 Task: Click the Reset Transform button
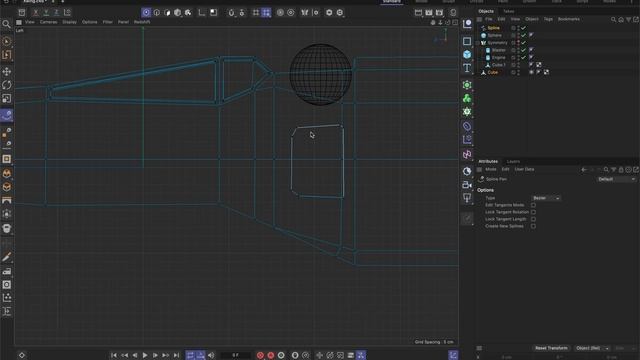tap(551, 348)
